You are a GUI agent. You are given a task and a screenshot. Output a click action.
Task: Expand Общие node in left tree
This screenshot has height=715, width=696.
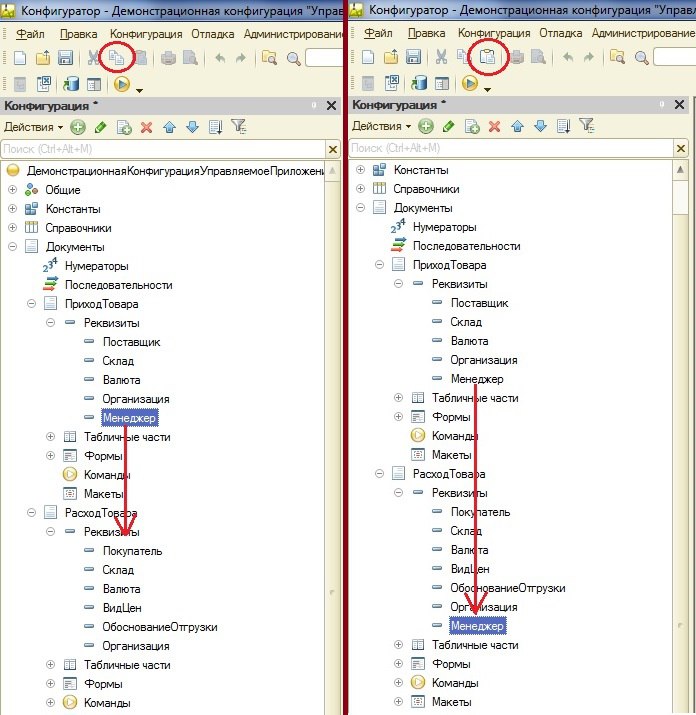point(13,190)
